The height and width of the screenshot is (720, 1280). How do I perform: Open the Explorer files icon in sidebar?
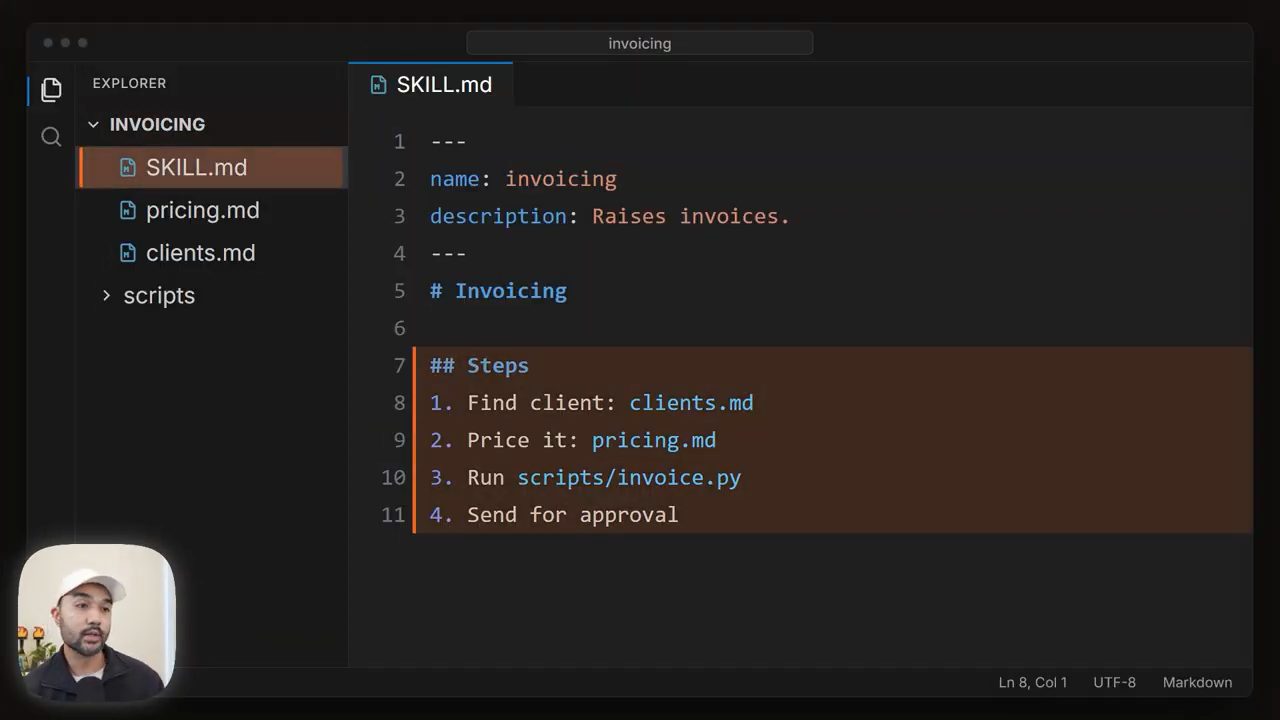(x=51, y=90)
